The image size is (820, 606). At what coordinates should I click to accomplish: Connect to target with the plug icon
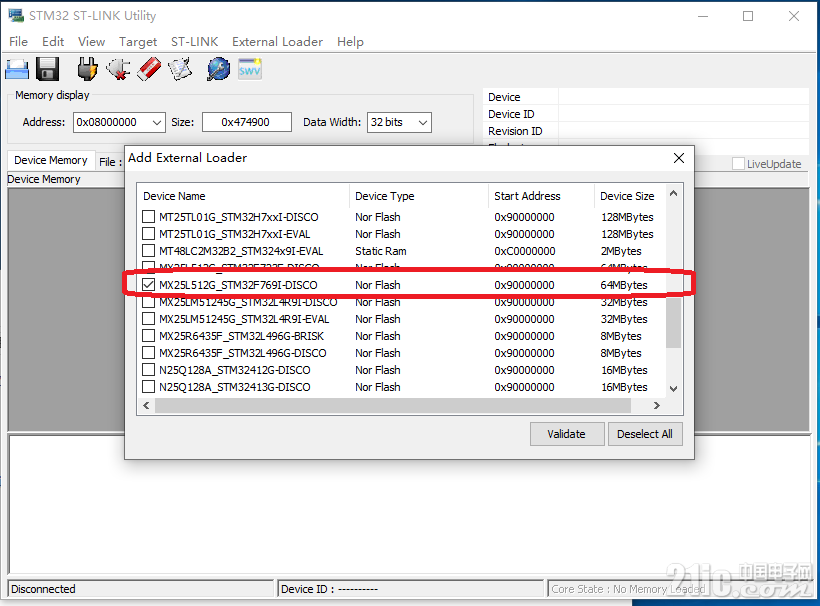(87, 69)
